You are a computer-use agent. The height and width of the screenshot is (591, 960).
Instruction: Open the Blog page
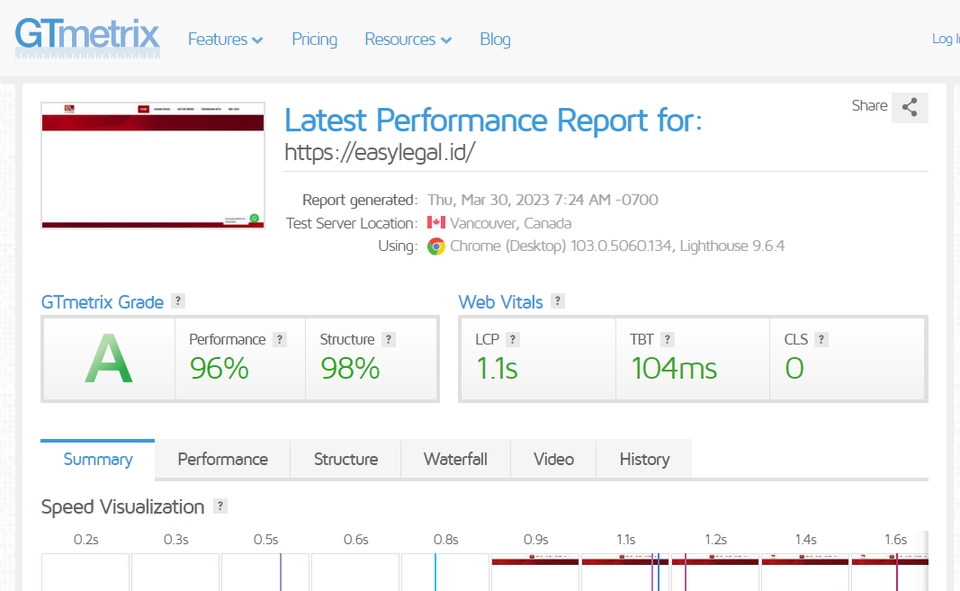coord(495,39)
